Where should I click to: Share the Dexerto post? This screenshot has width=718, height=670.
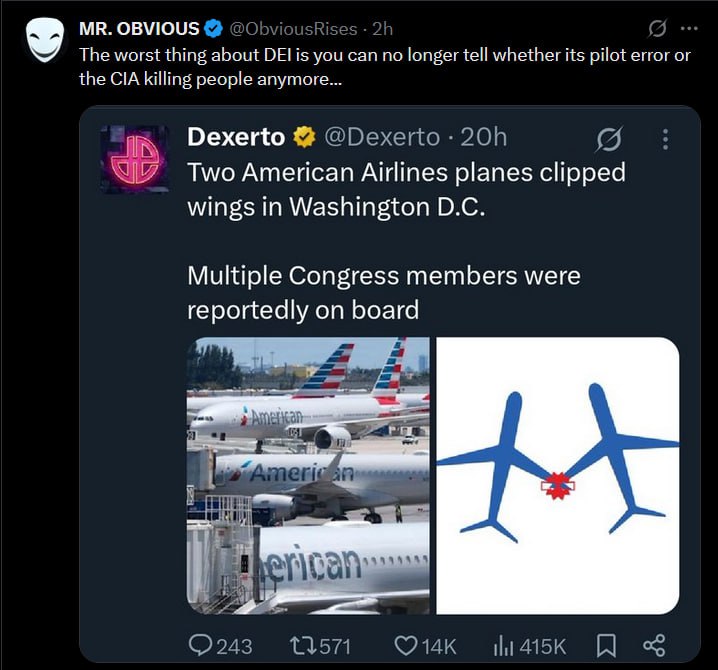pos(654,646)
